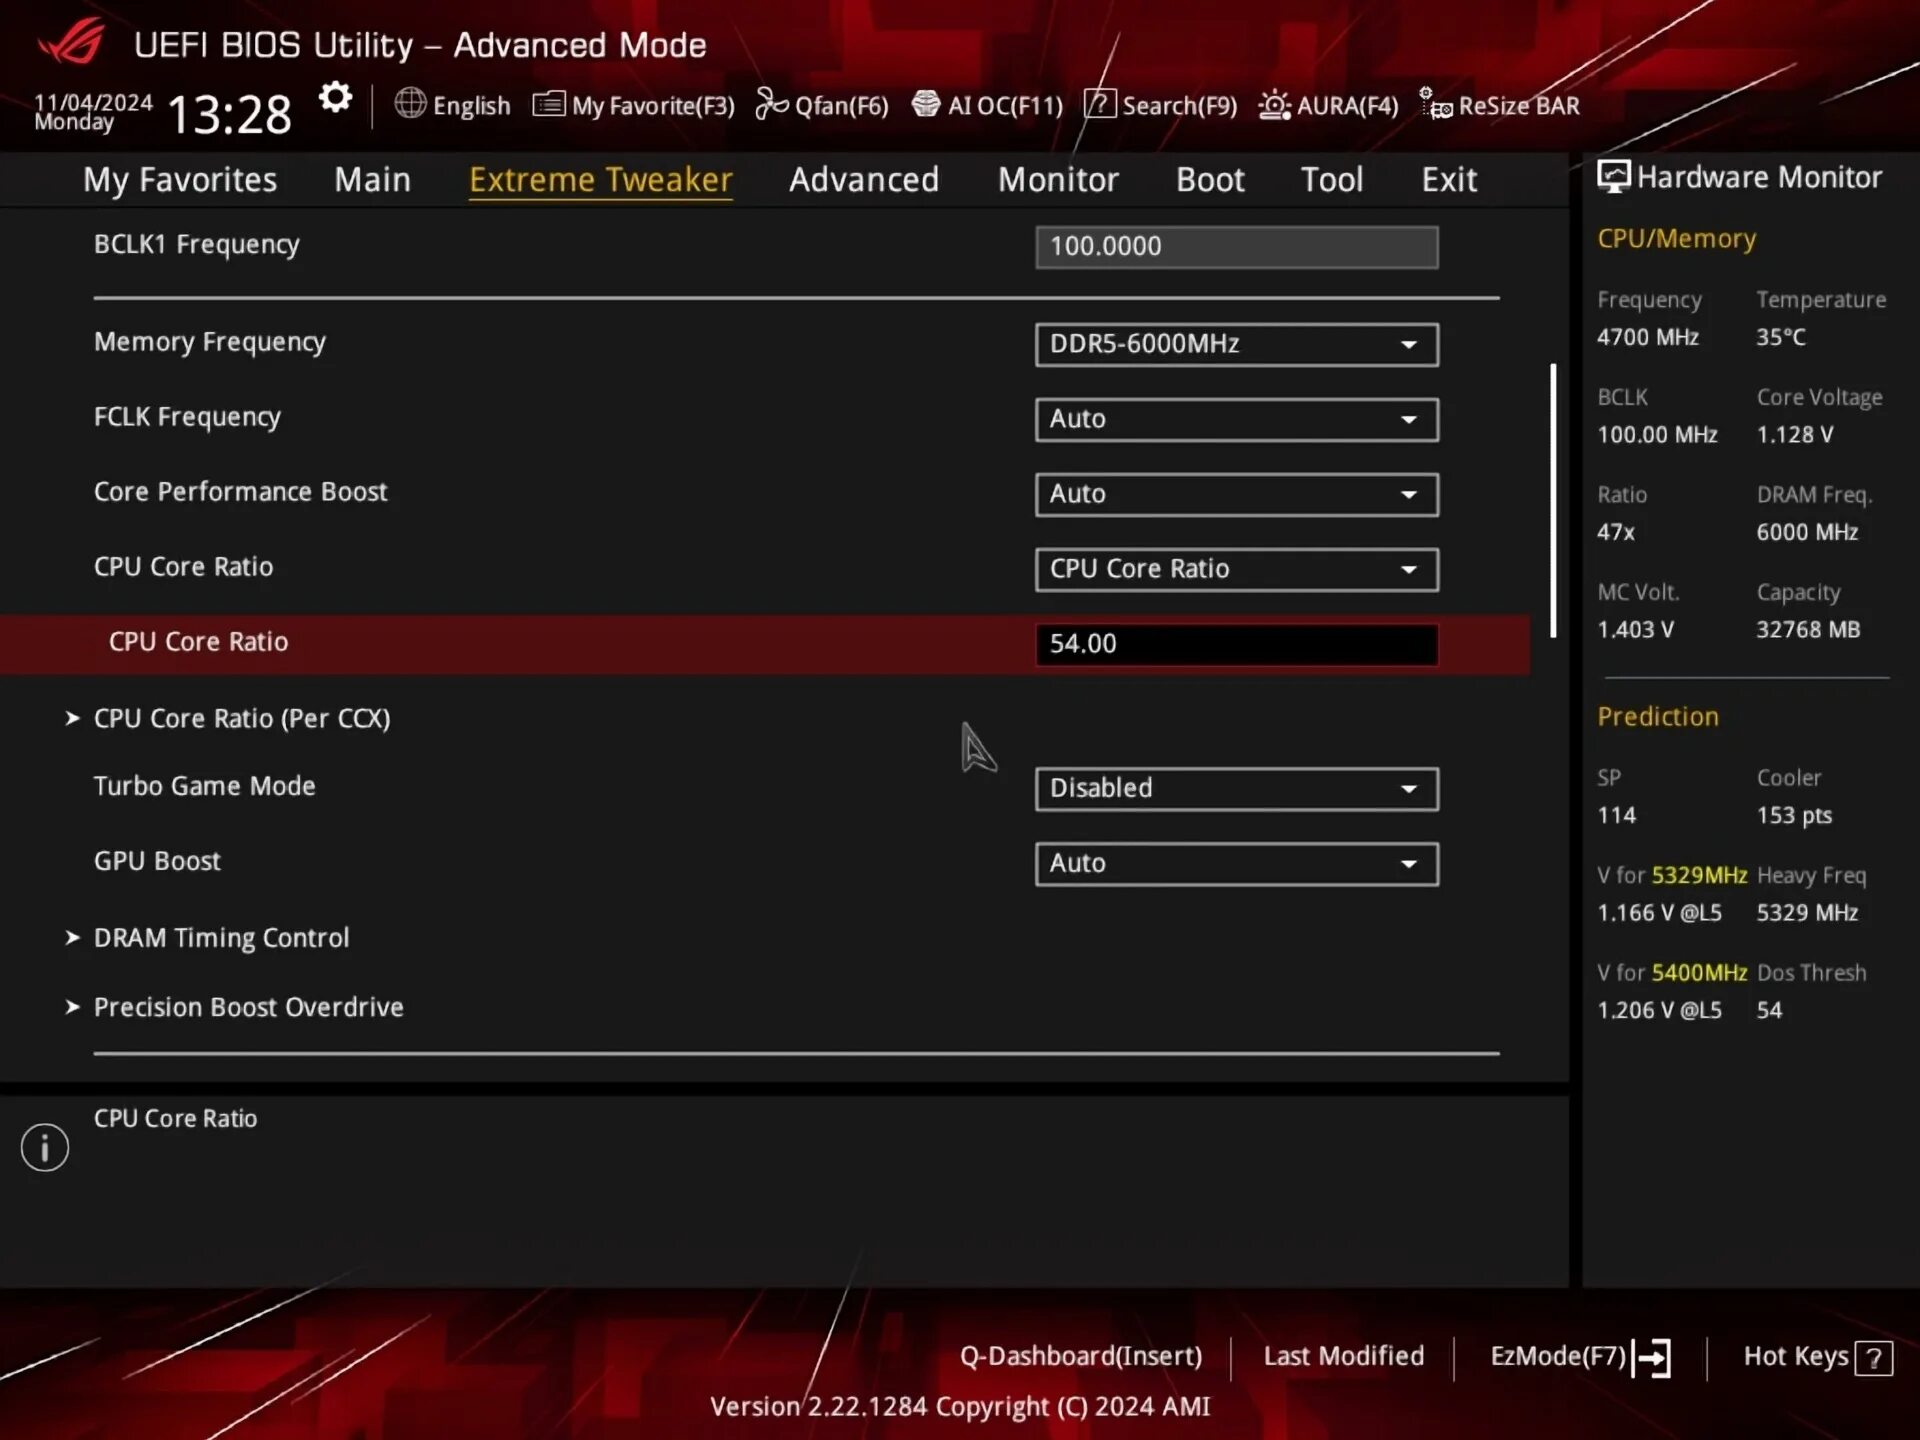Open FCLK Frequency Auto dropdown
The width and height of the screenshot is (1920, 1440).
tap(1236, 419)
